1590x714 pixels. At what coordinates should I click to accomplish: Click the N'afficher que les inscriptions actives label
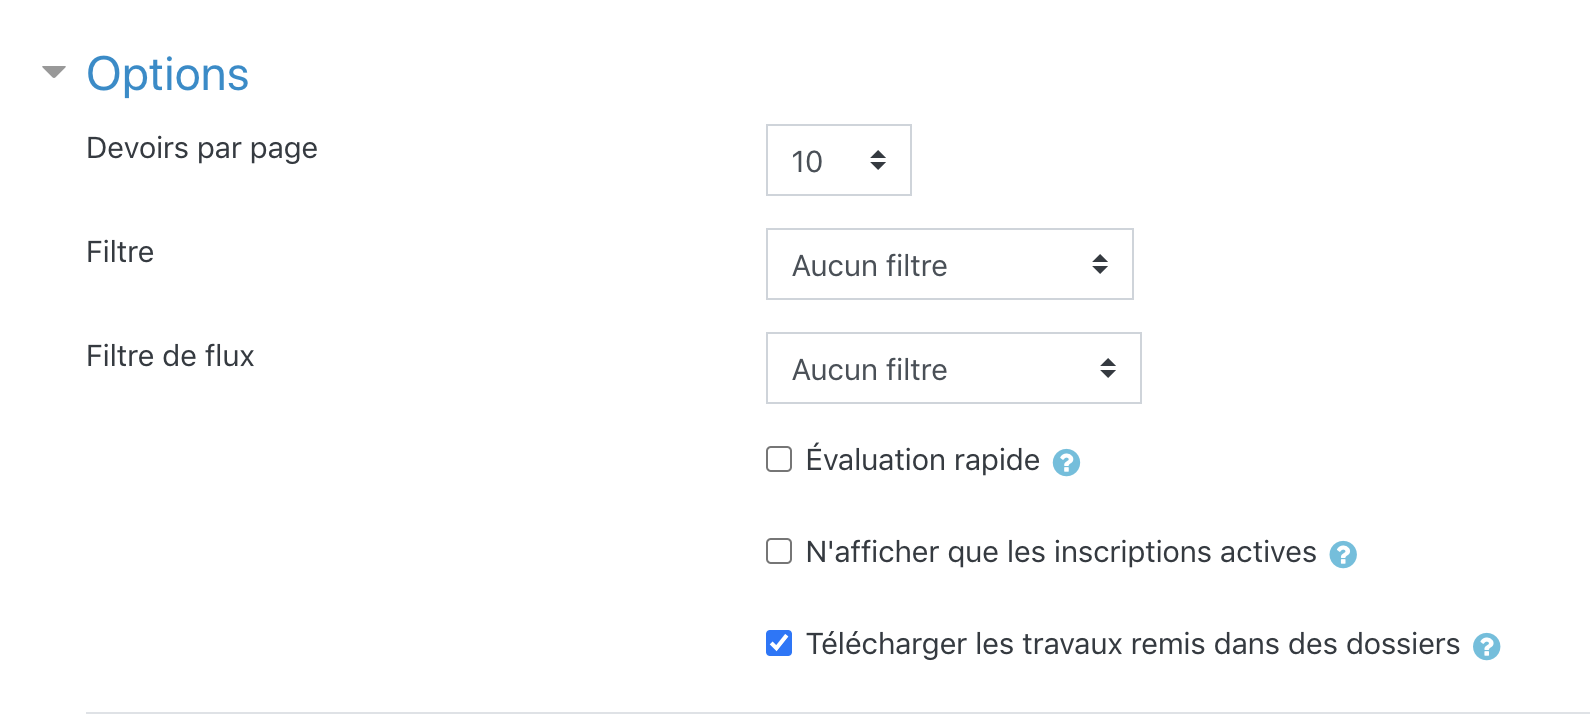[x=1060, y=552]
